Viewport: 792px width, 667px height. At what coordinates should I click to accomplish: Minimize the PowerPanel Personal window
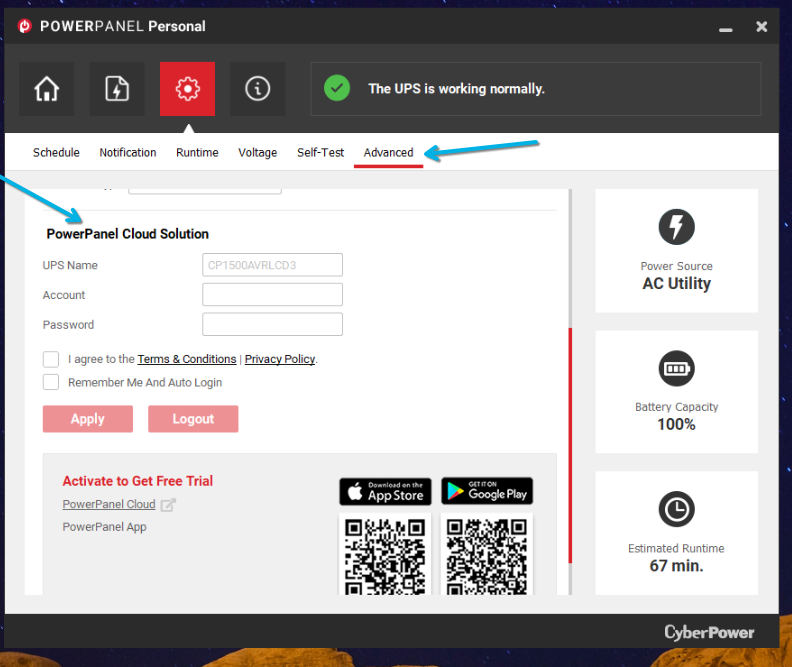tap(726, 30)
